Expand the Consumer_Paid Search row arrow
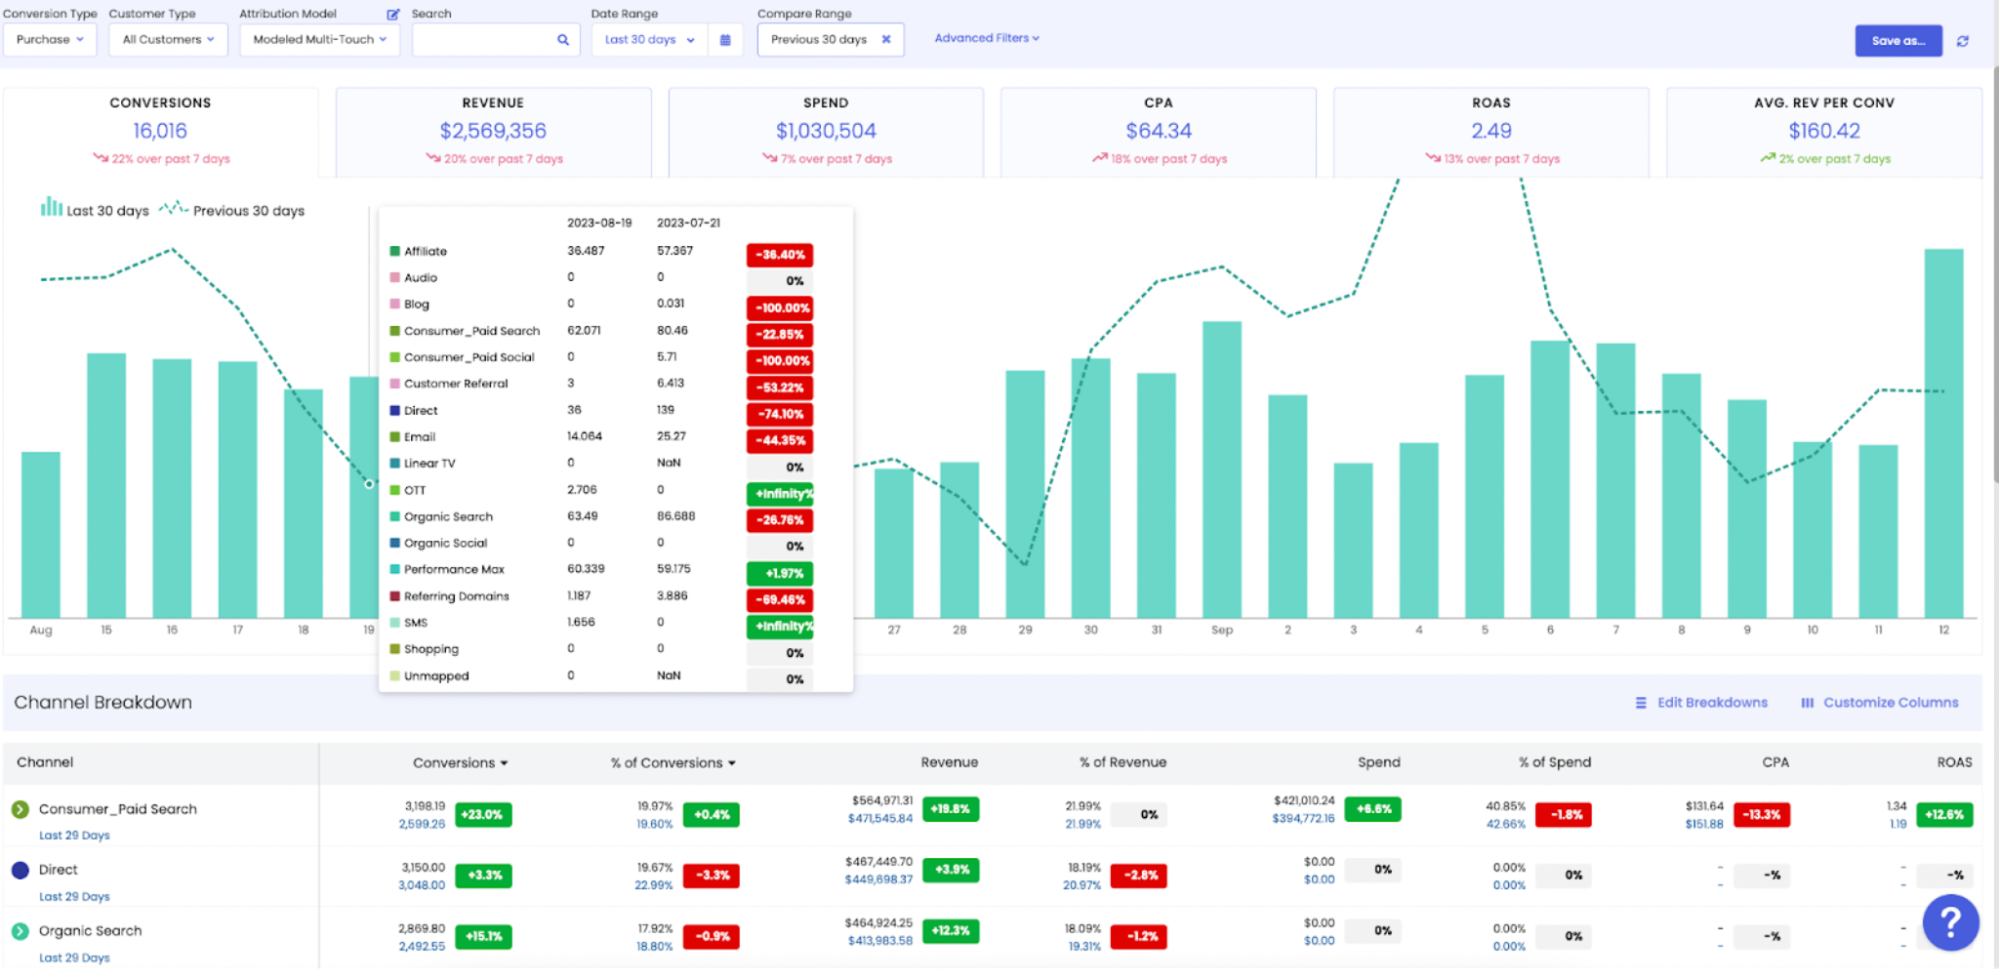This screenshot has width=1999, height=970. (20, 809)
